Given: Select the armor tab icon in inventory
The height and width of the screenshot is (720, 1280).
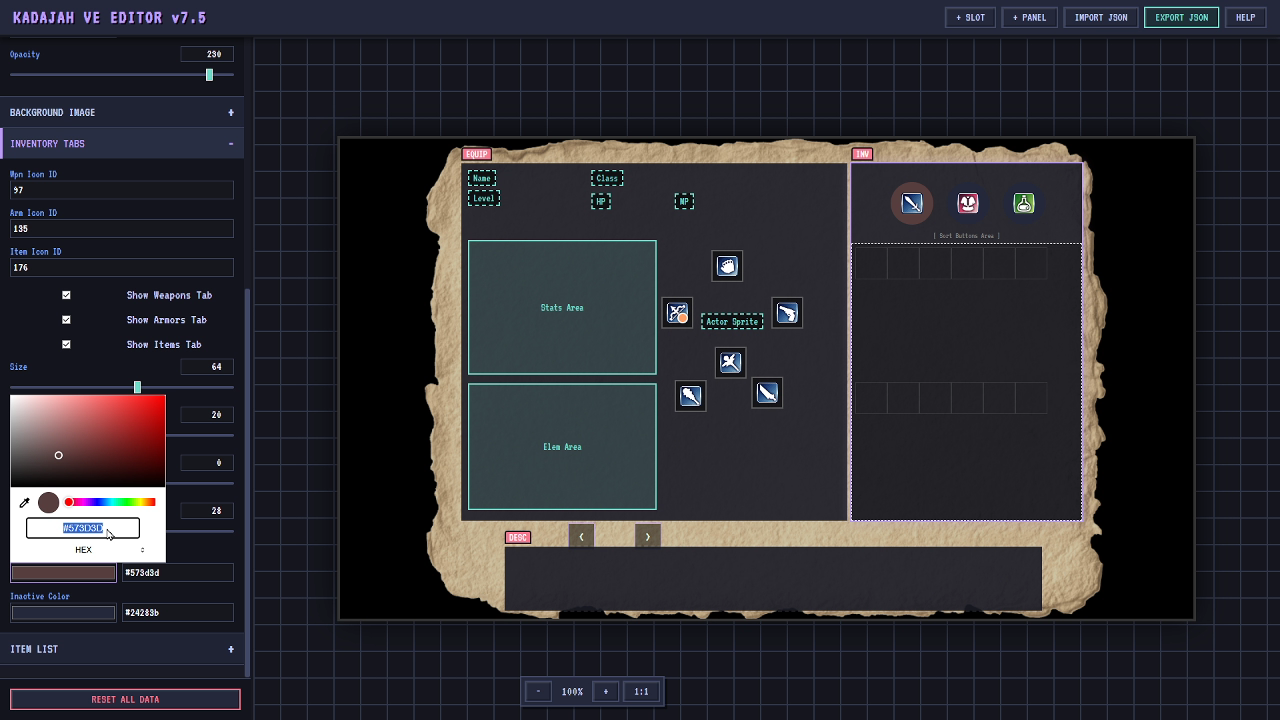Looking at the screenshot, I should click(968, 203).
